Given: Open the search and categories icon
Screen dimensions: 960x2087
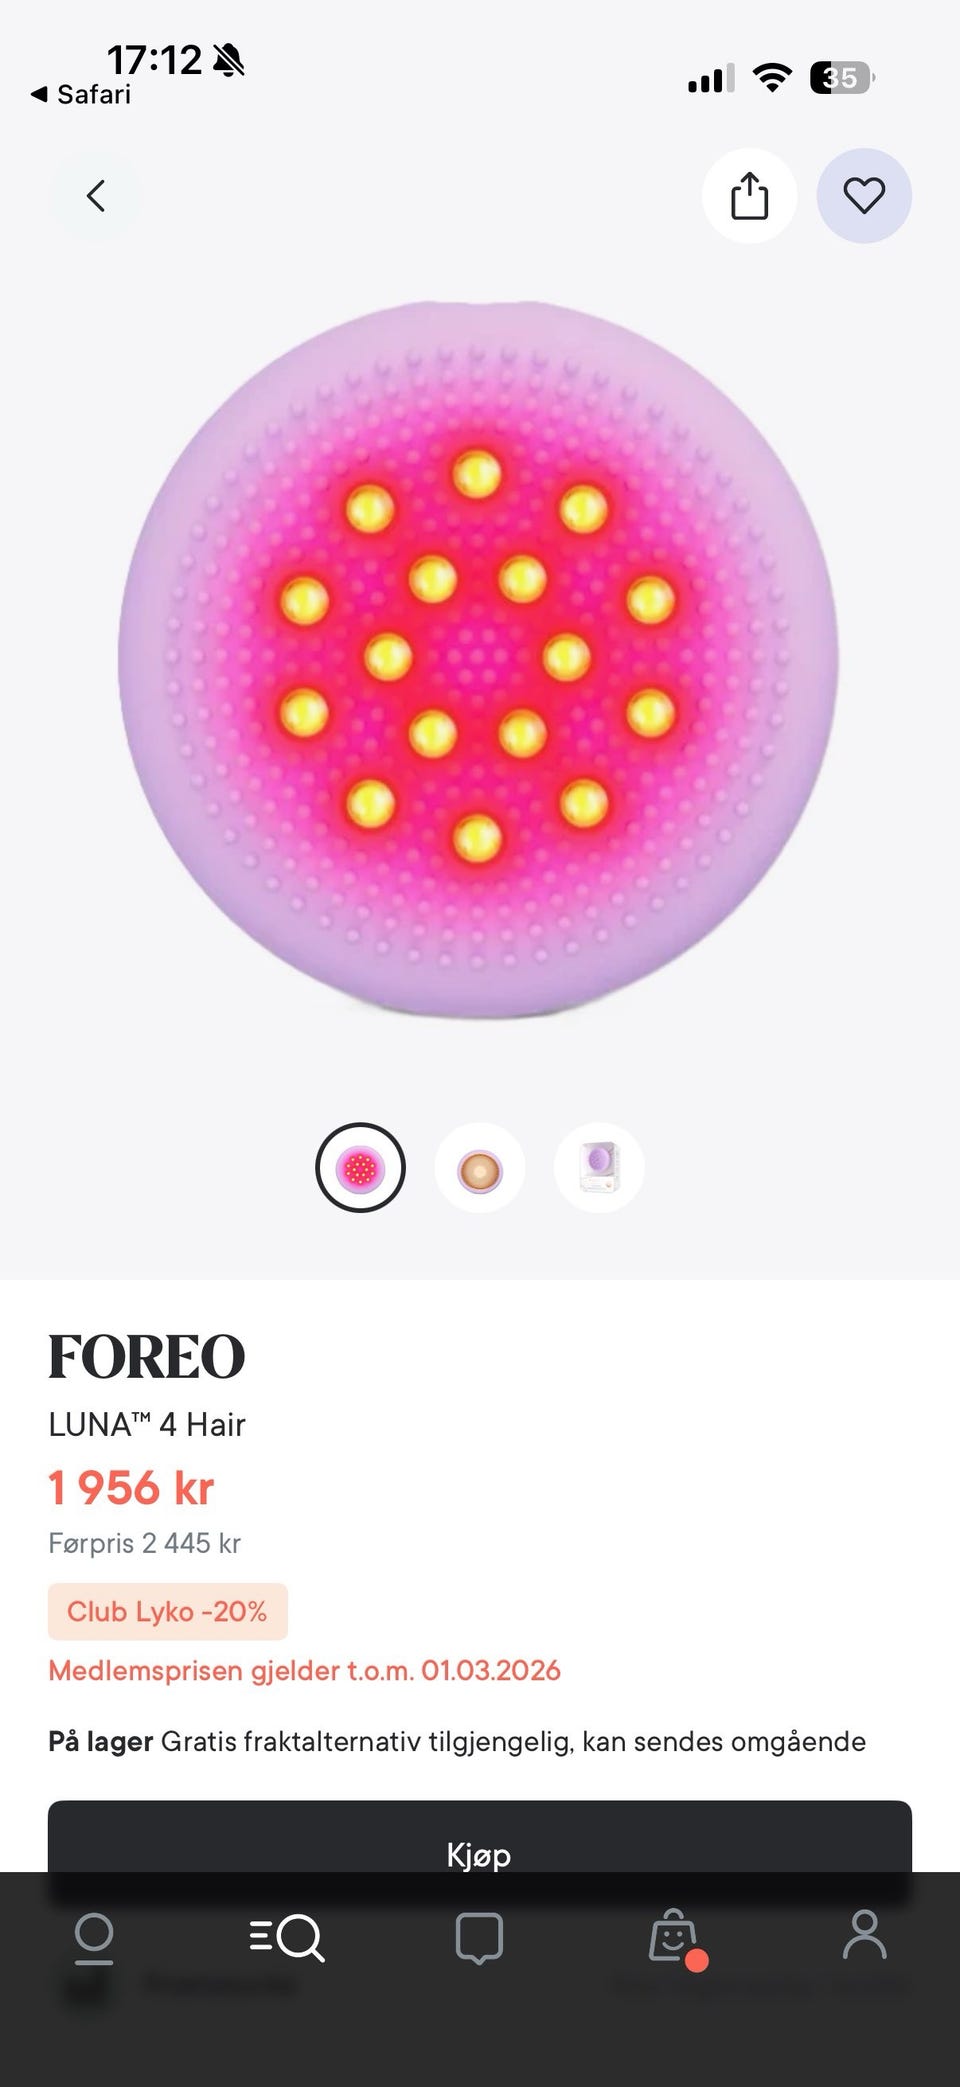Looking at the screenshot, I should tap(287, 1938).
